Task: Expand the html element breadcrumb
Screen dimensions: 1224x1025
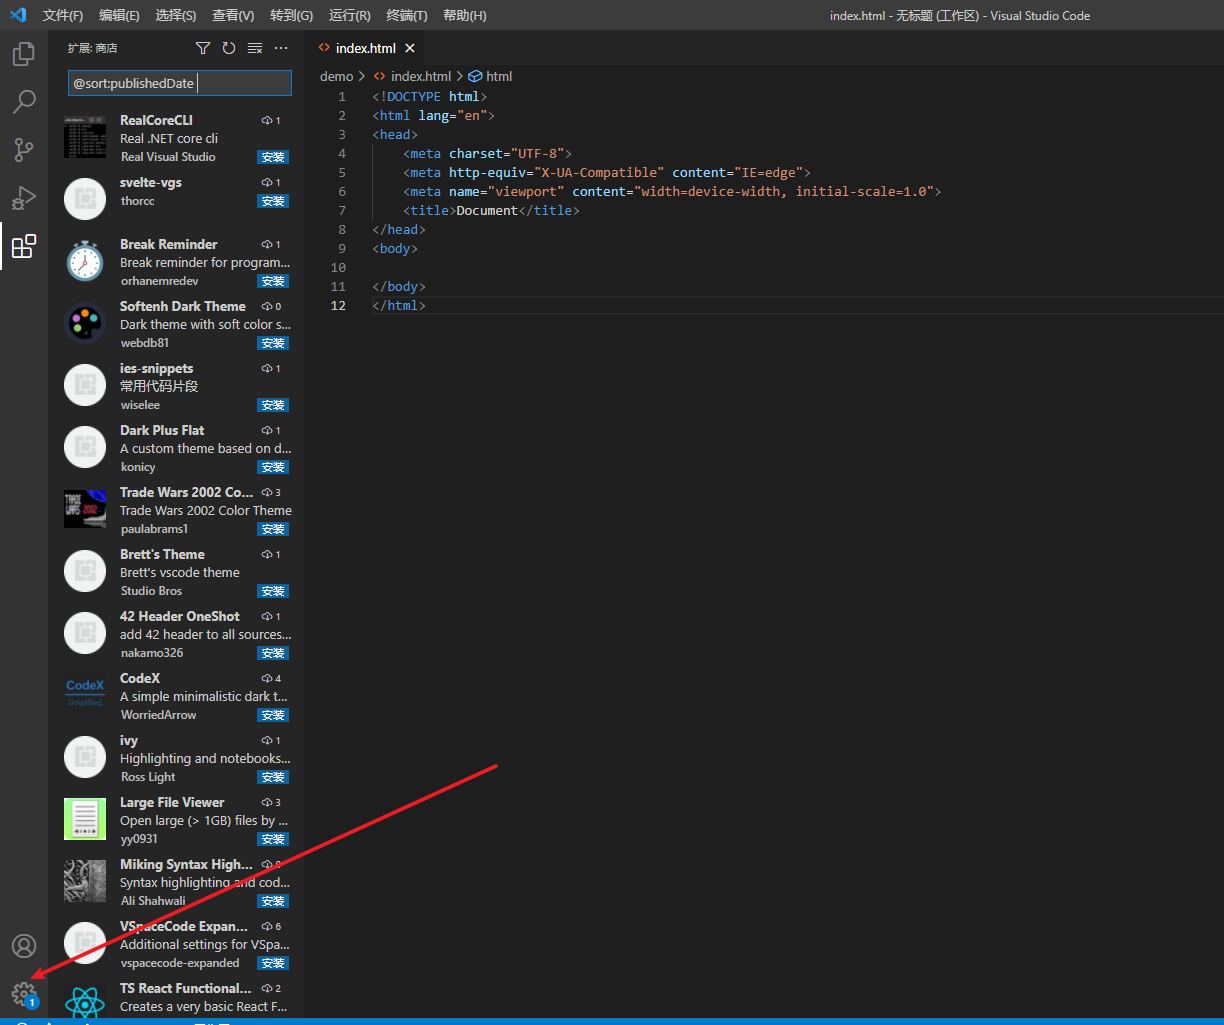Action: pyautogui.click(x=498, y=75)
